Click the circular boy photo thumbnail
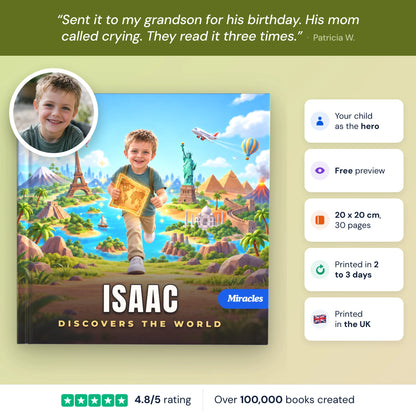Viewport: 416px width, 416px height. [54, 113]
